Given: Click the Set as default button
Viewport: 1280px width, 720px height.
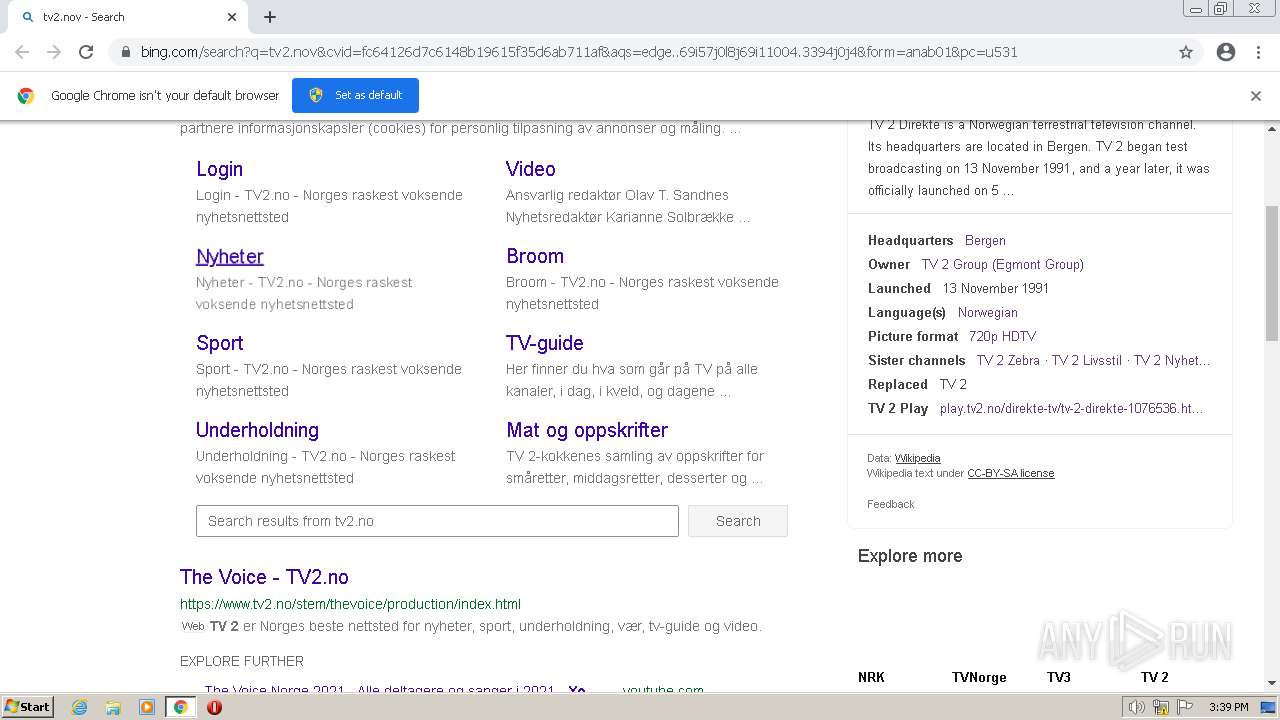Looking at the screenshot, I should point(355,95).
